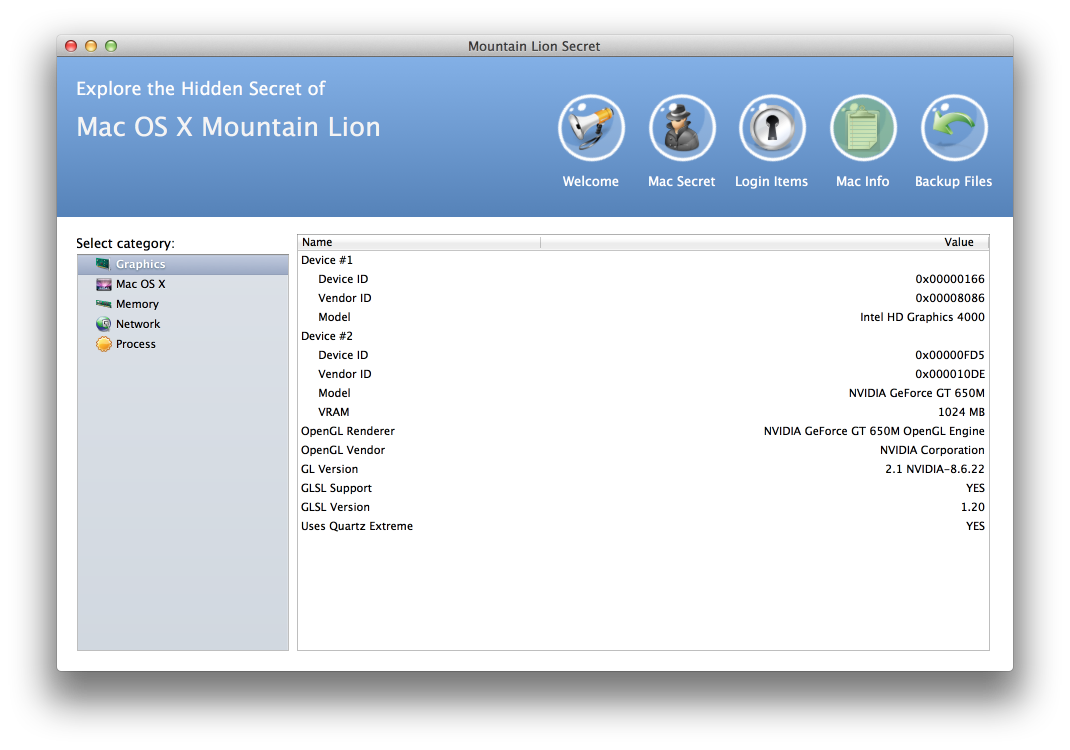The image size is (1070, 750).
Task: Close the Mountain Lion Secret window
Action: click(71, 46)
